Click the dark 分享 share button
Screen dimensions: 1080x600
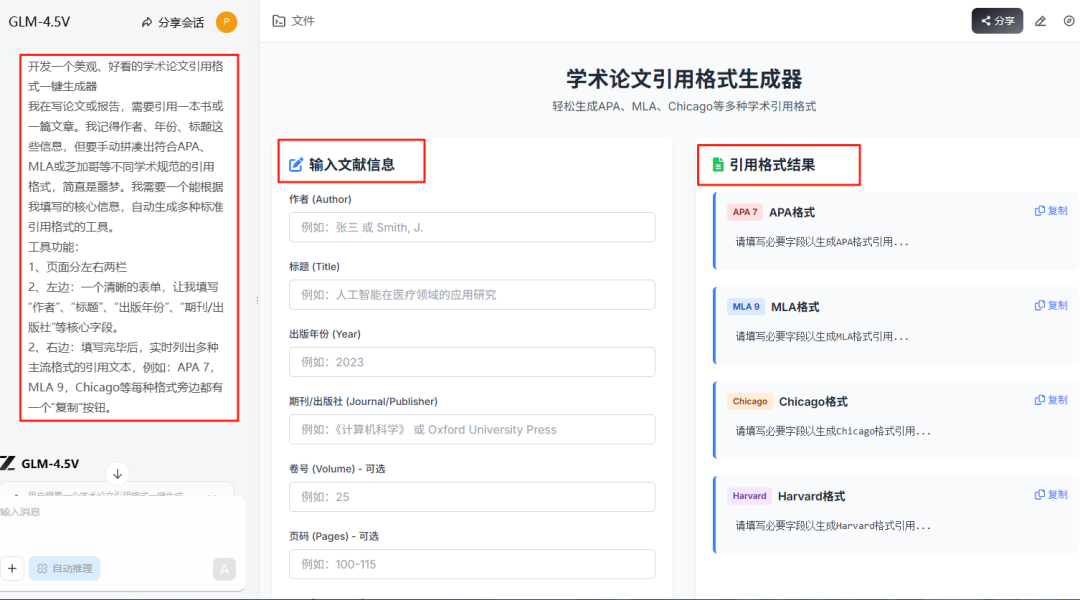(997, 21)
